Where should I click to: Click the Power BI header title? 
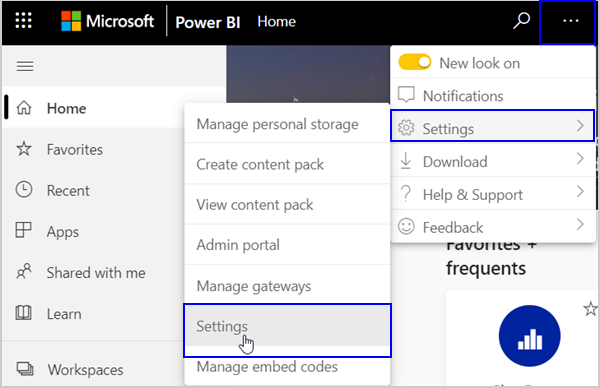tap(207, 22)
